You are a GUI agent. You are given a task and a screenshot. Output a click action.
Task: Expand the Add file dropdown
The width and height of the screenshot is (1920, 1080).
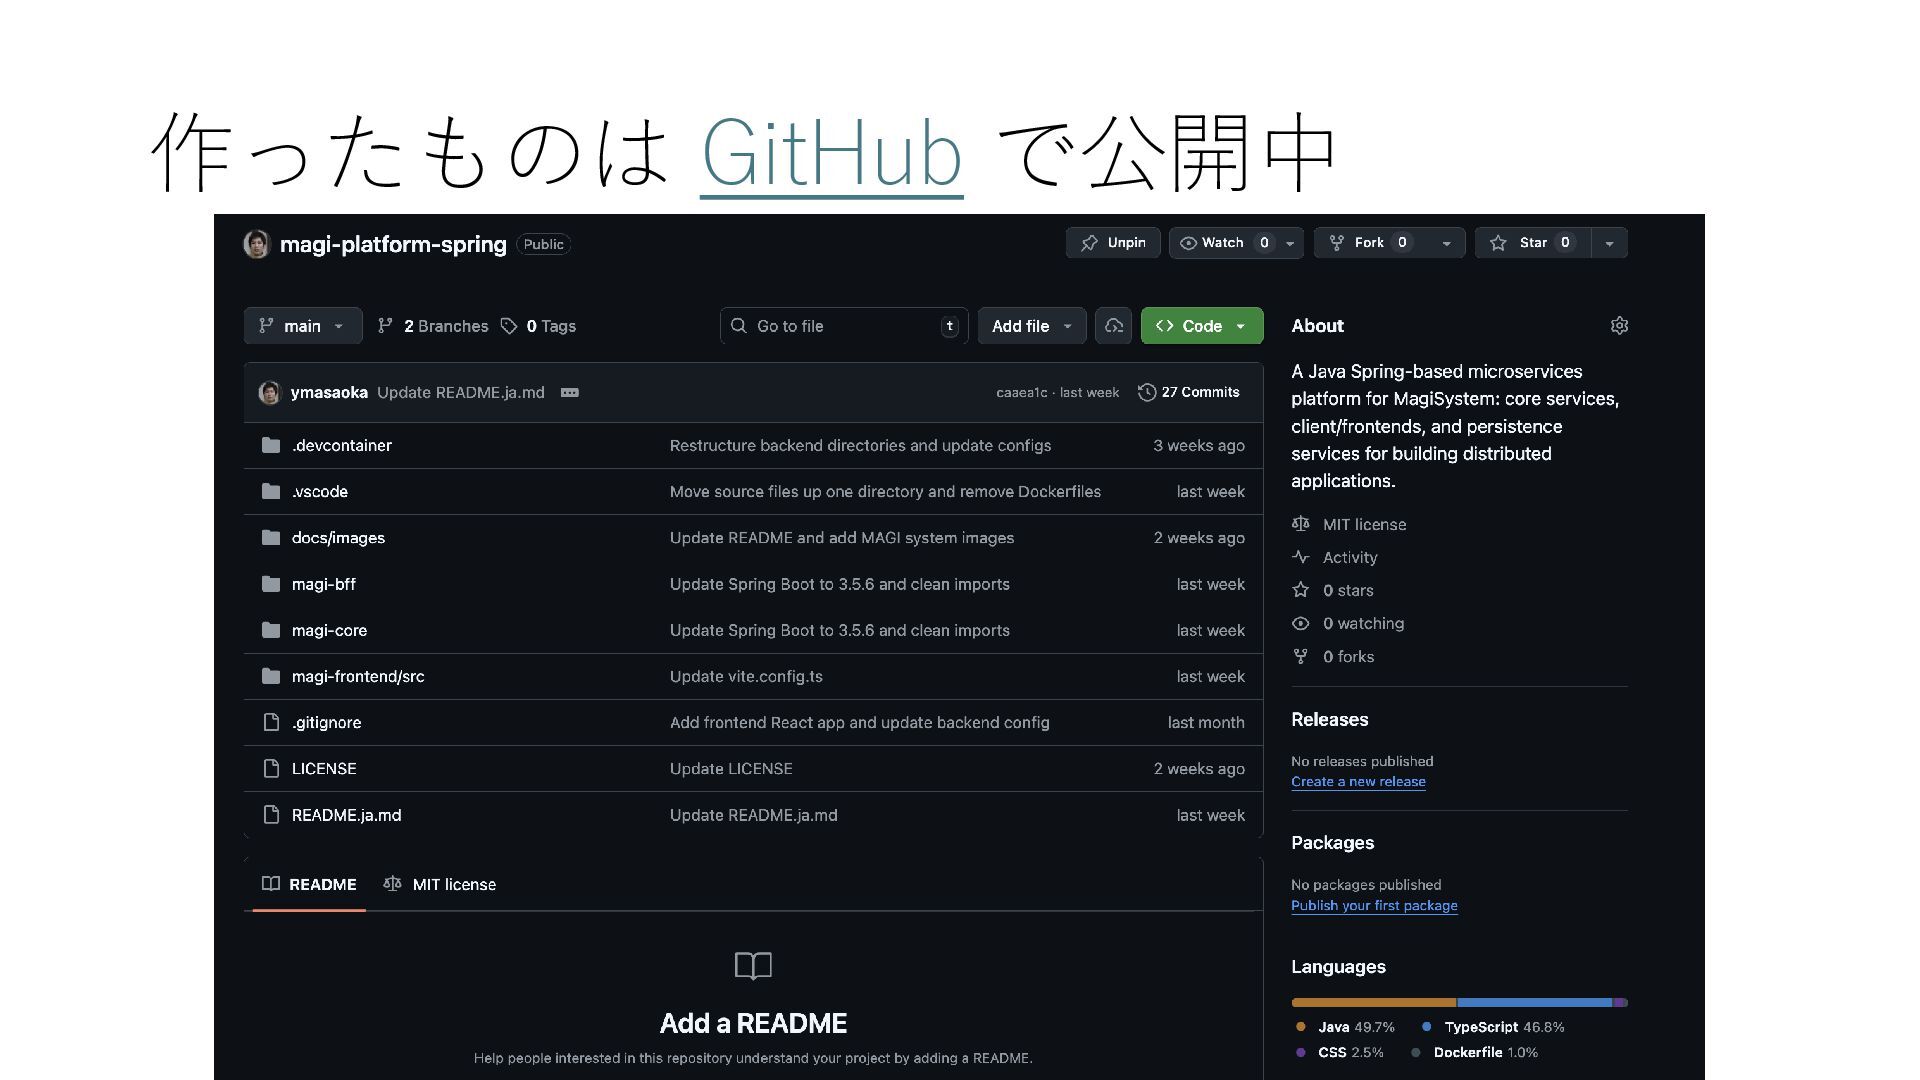[1031, 326]
